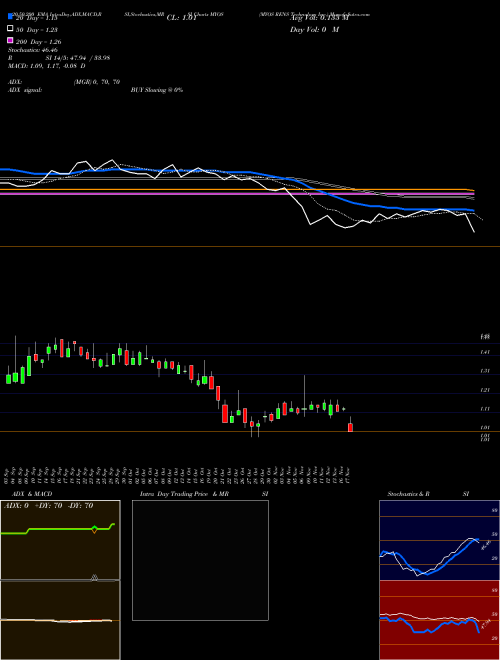Open the red RSI chart panel

439,620
